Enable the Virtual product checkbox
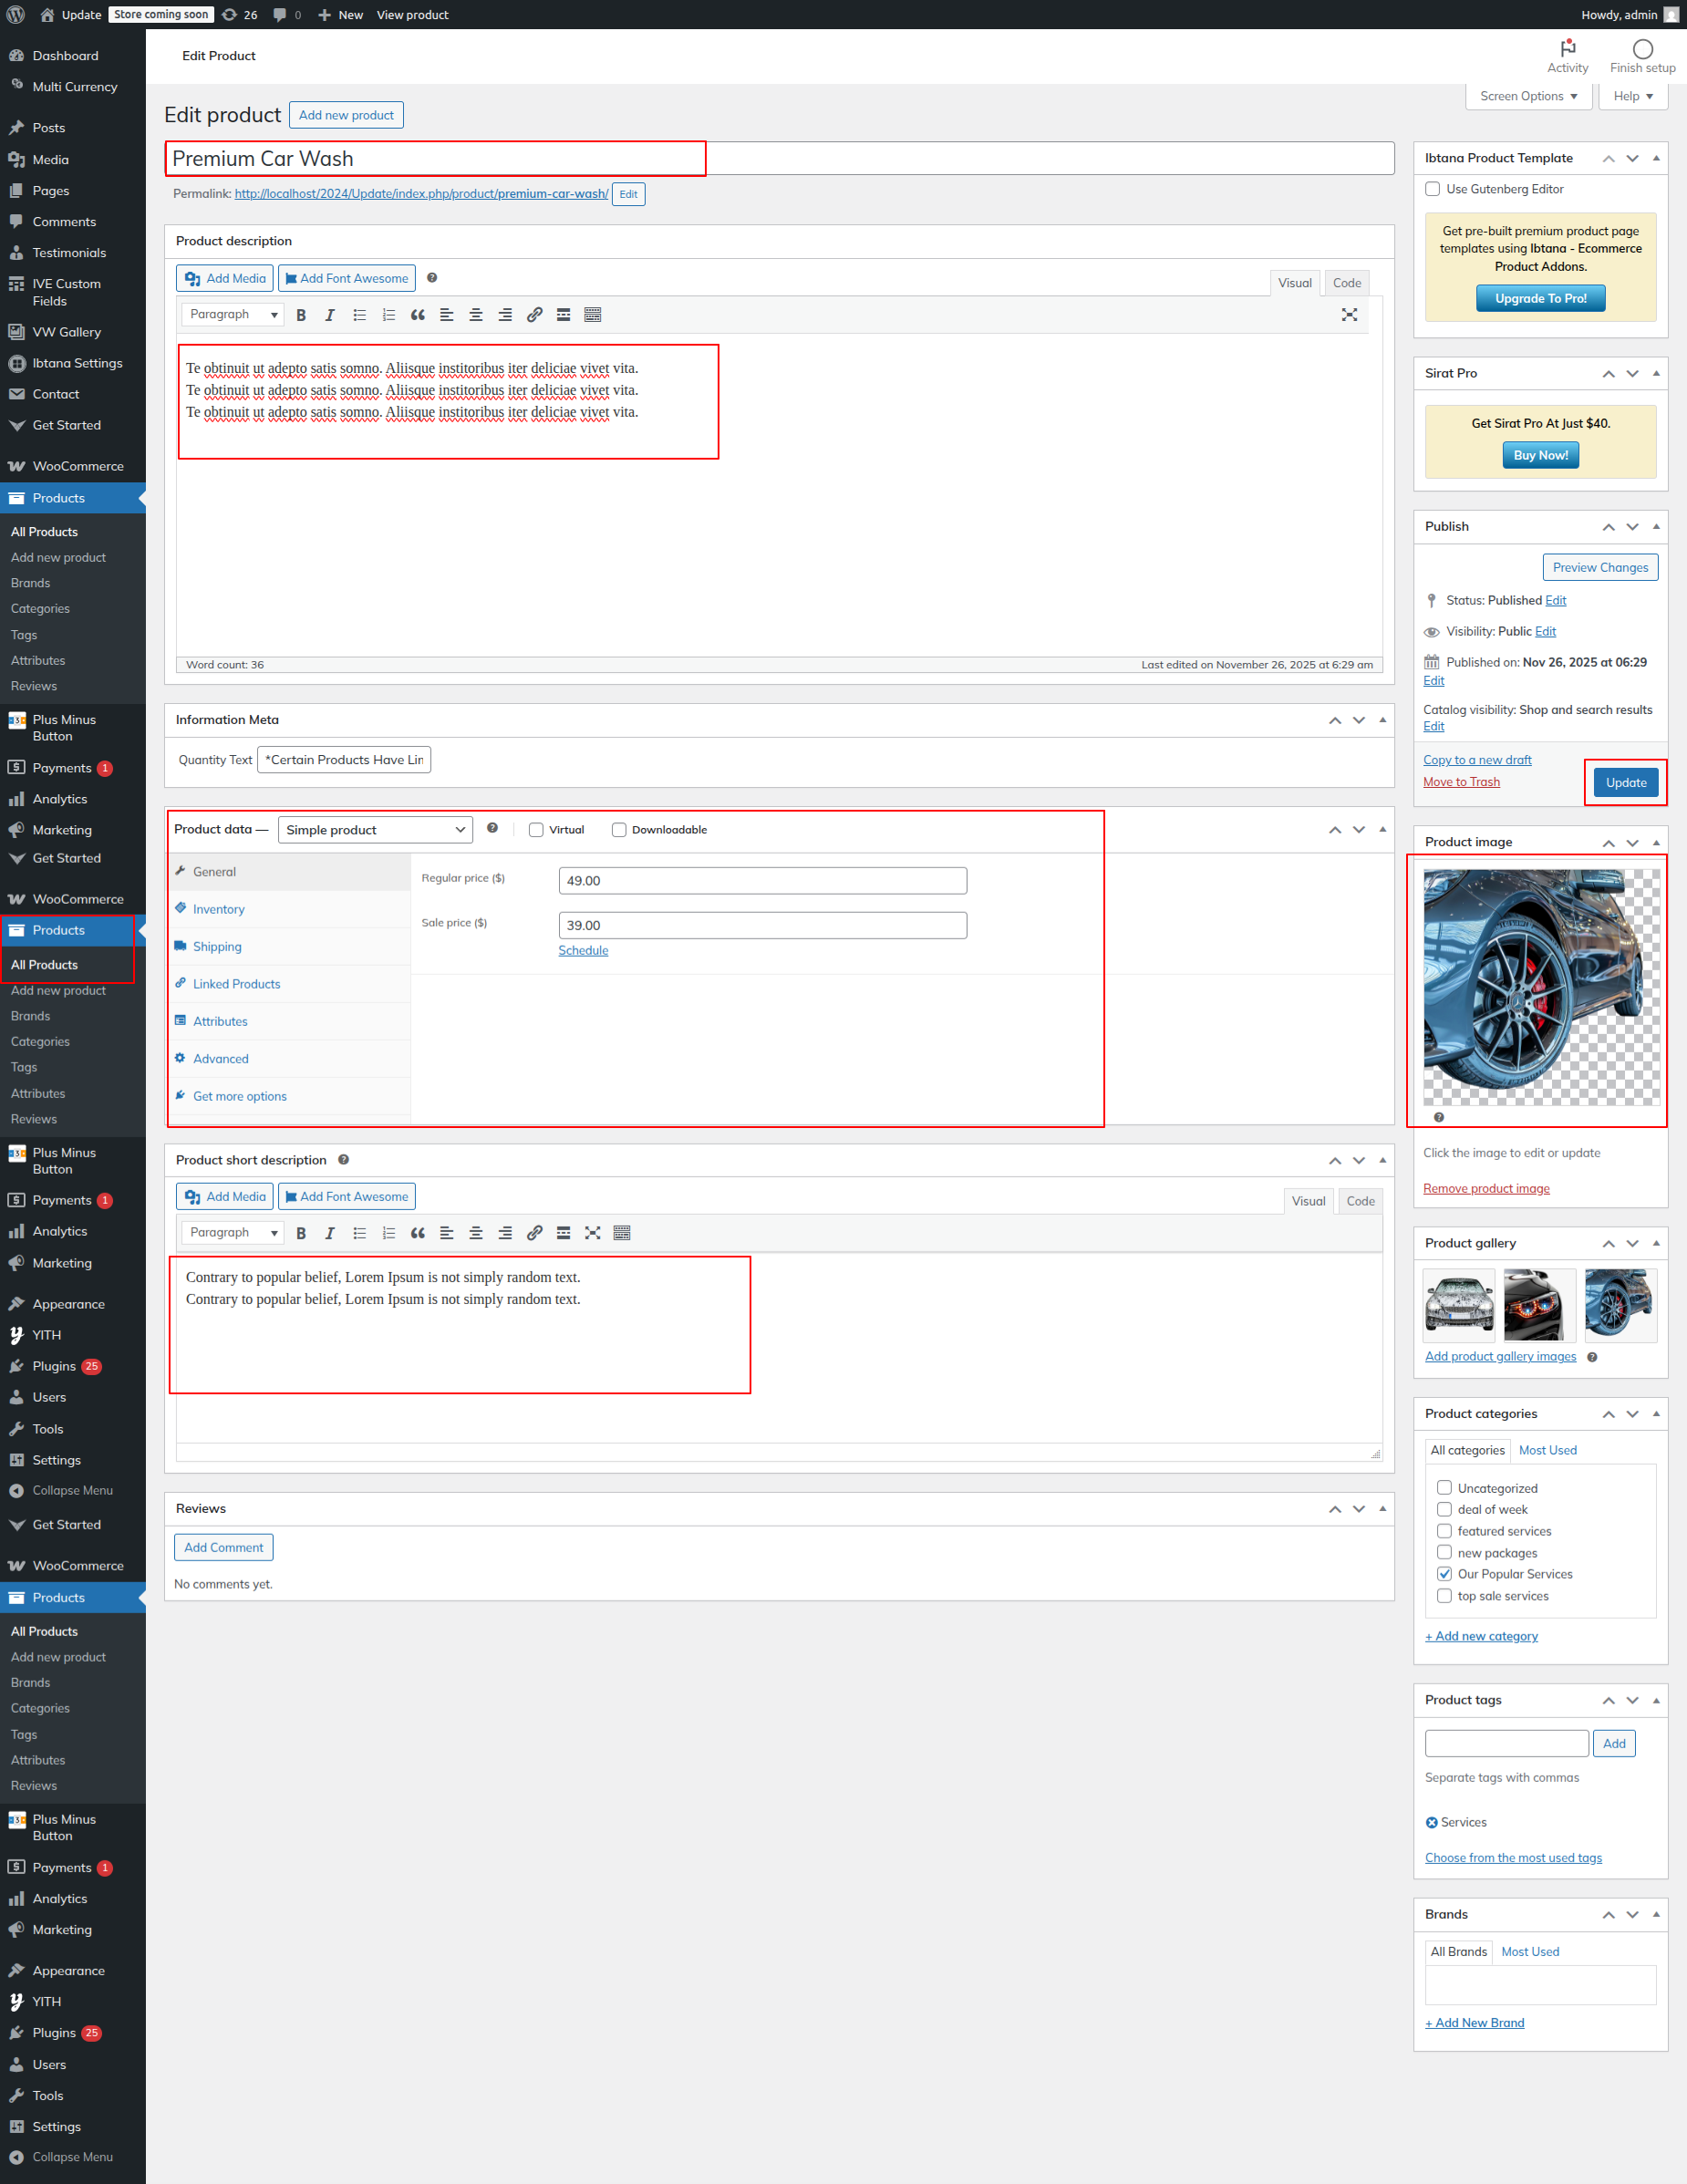This screenshot has width=1687, height=2184. [x=537, y=830]
